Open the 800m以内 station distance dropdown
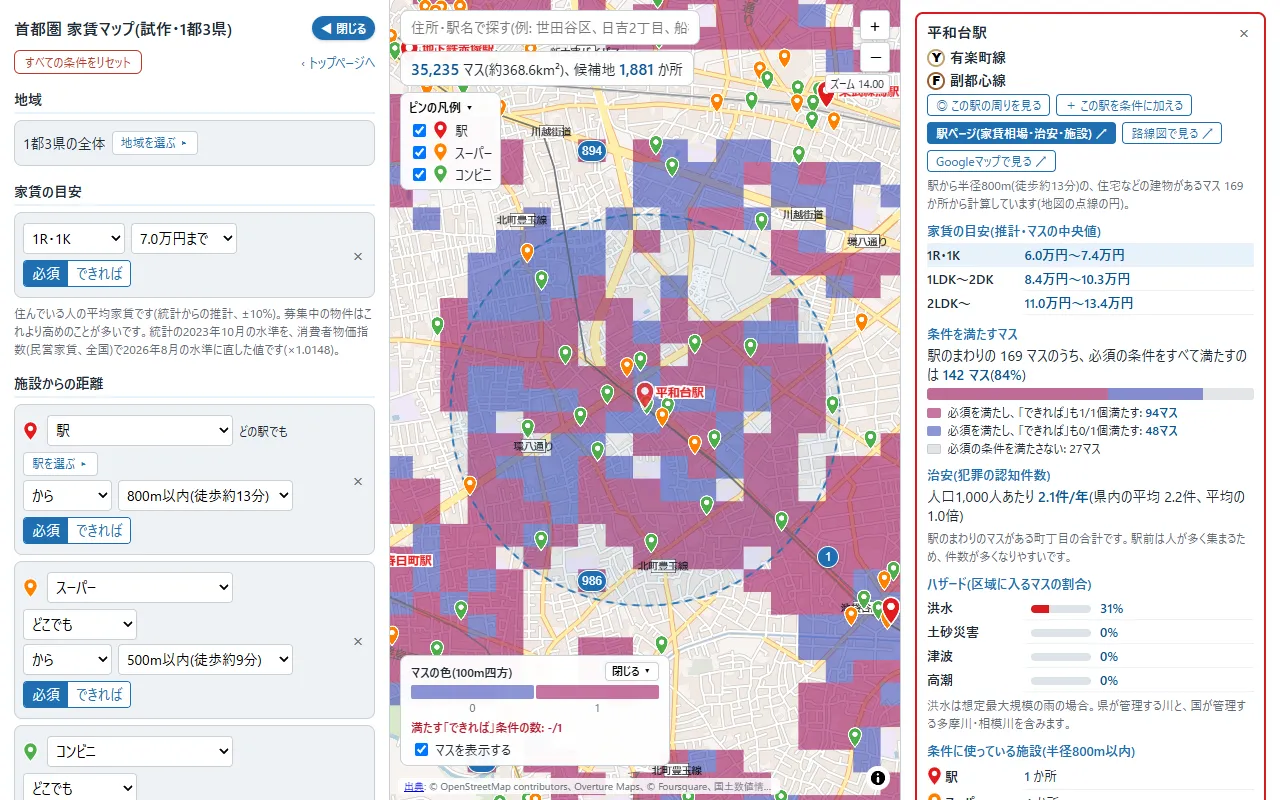The height and width of the screenshot is (800, 1280). [205, 495]
